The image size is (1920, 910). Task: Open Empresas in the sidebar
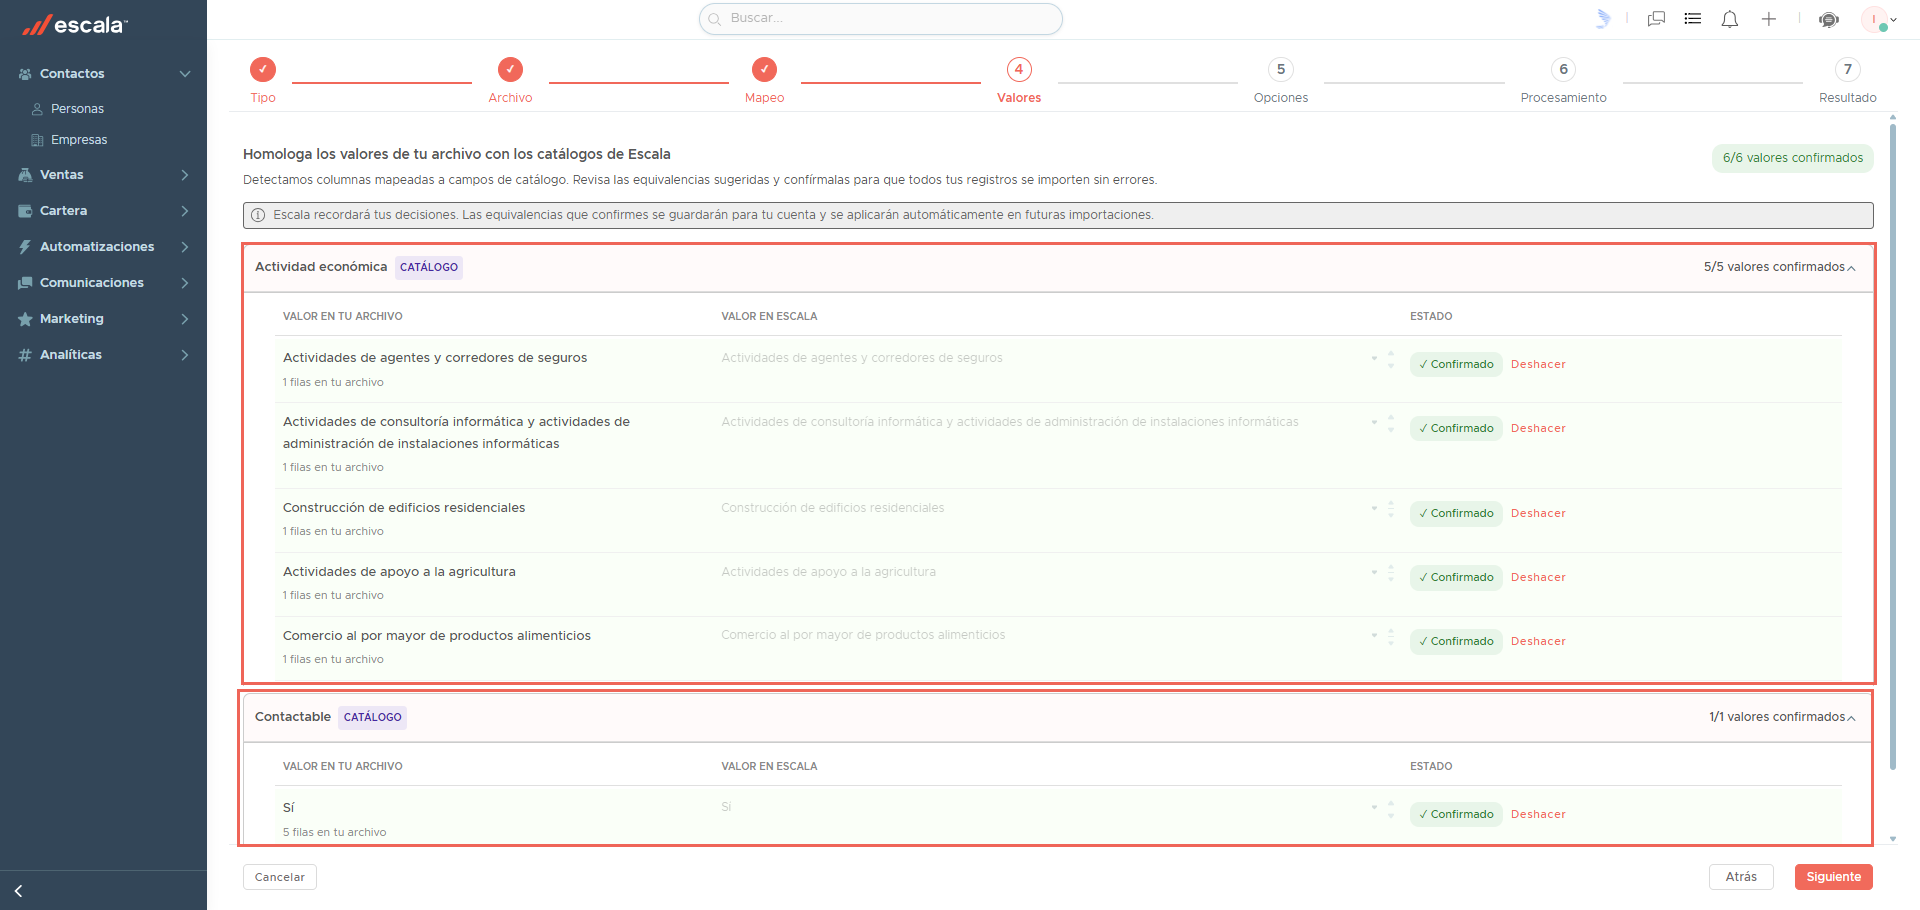[x=79, y=140]
